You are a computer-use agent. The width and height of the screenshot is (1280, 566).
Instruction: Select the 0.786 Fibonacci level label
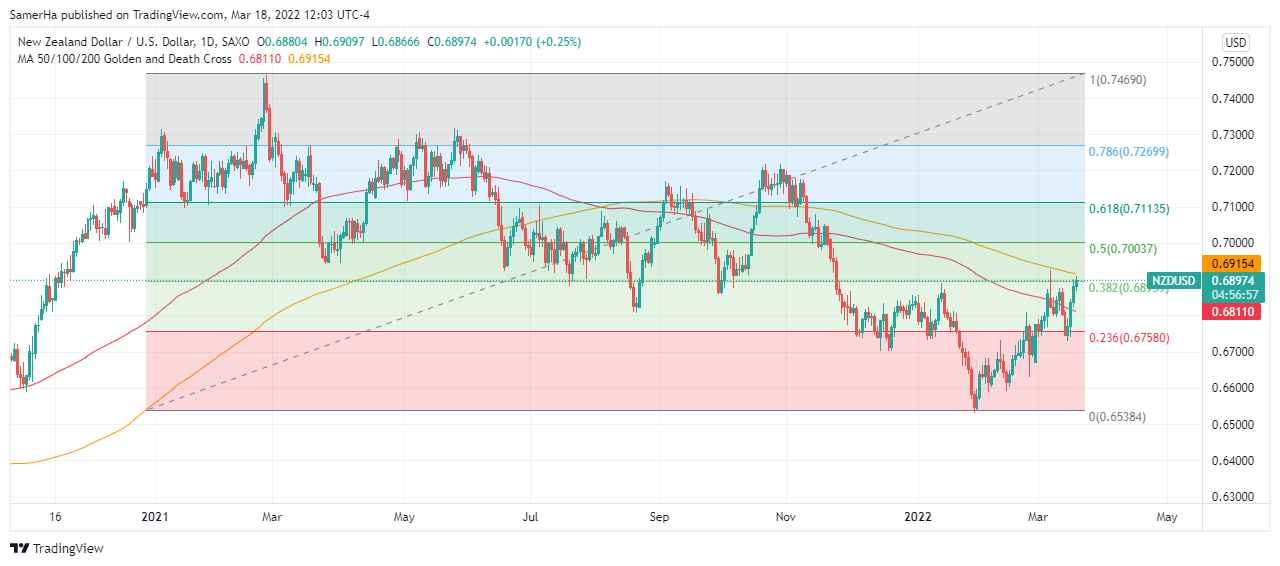[x=1128, y=151]
